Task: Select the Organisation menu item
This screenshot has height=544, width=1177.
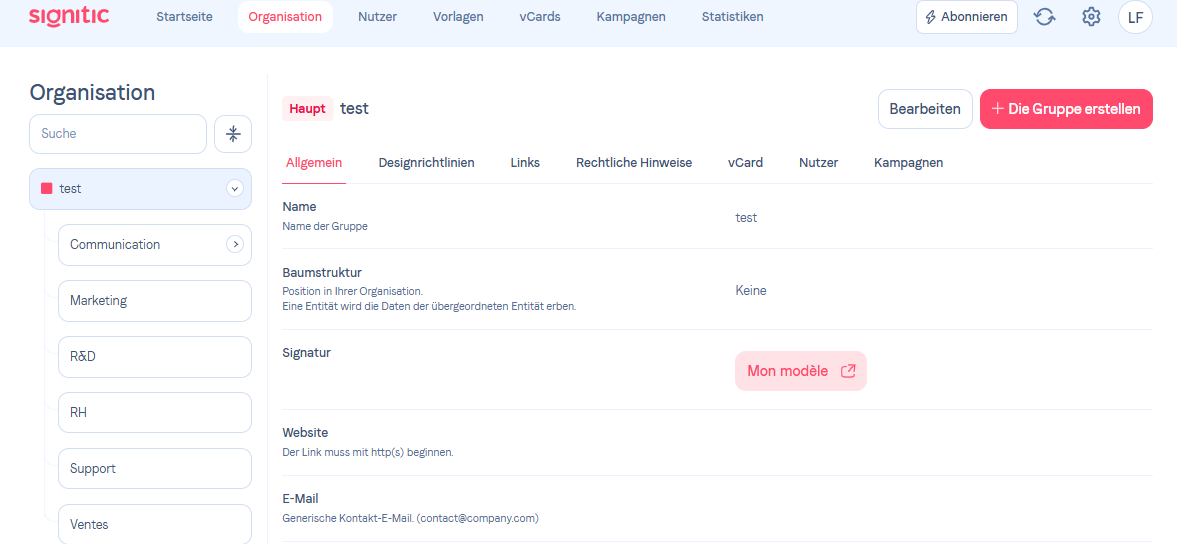Action: [285, 17]
